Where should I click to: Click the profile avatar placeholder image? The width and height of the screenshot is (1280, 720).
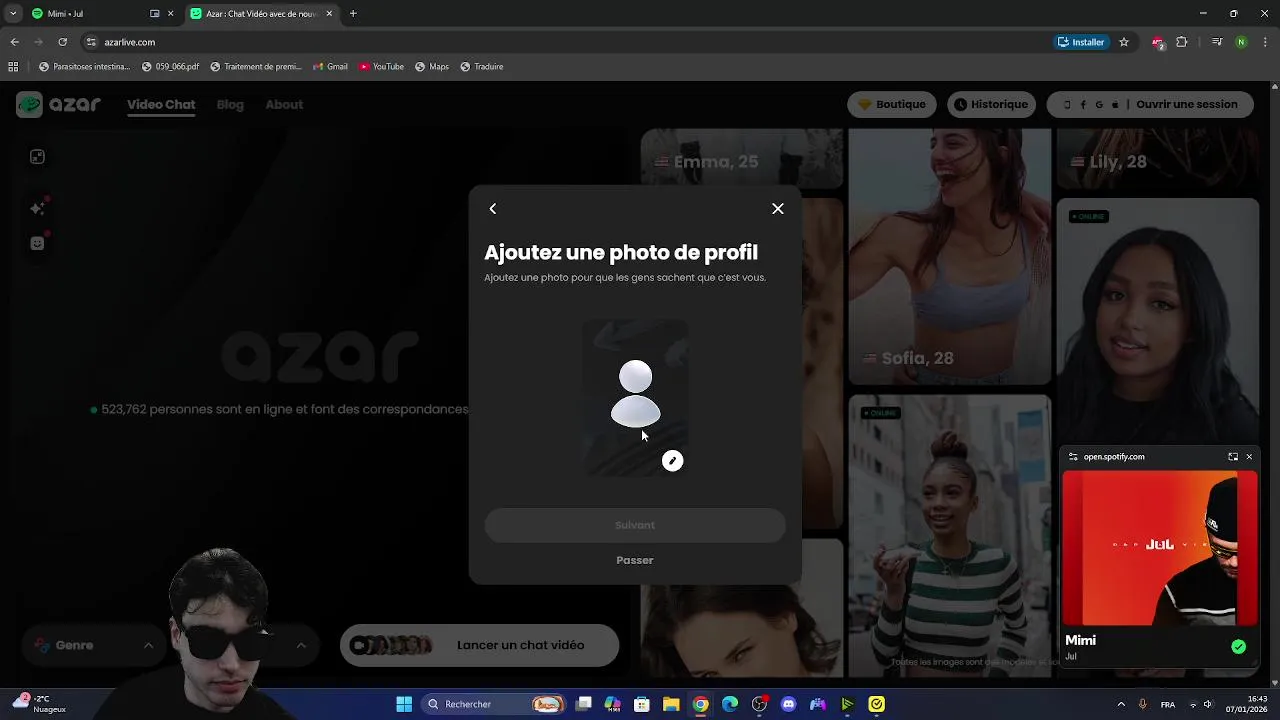636,397
